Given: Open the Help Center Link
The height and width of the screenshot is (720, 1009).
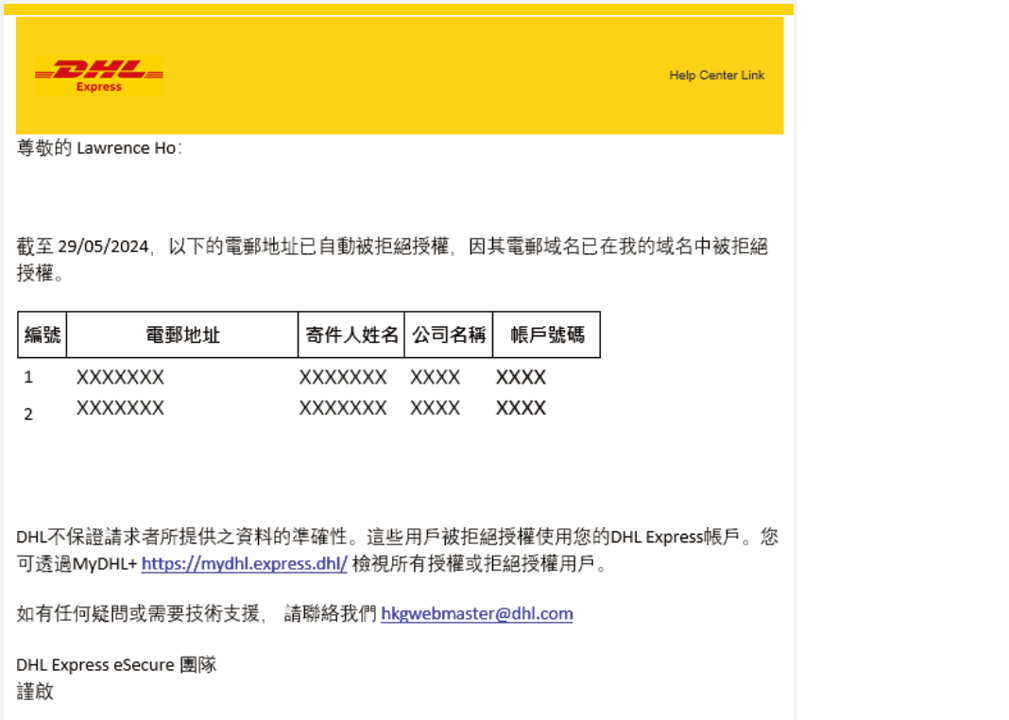Looking at the screenshot, I should 717,75.
